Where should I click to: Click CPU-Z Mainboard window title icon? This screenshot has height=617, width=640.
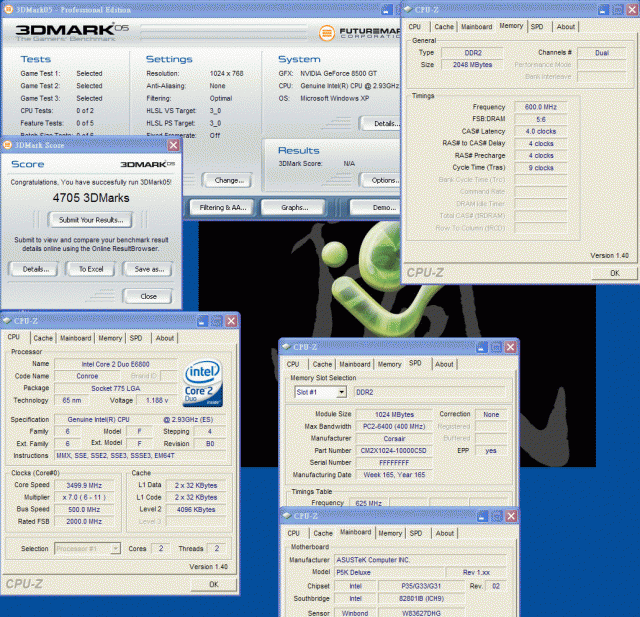pyautogui.click(x=287, y=516)
